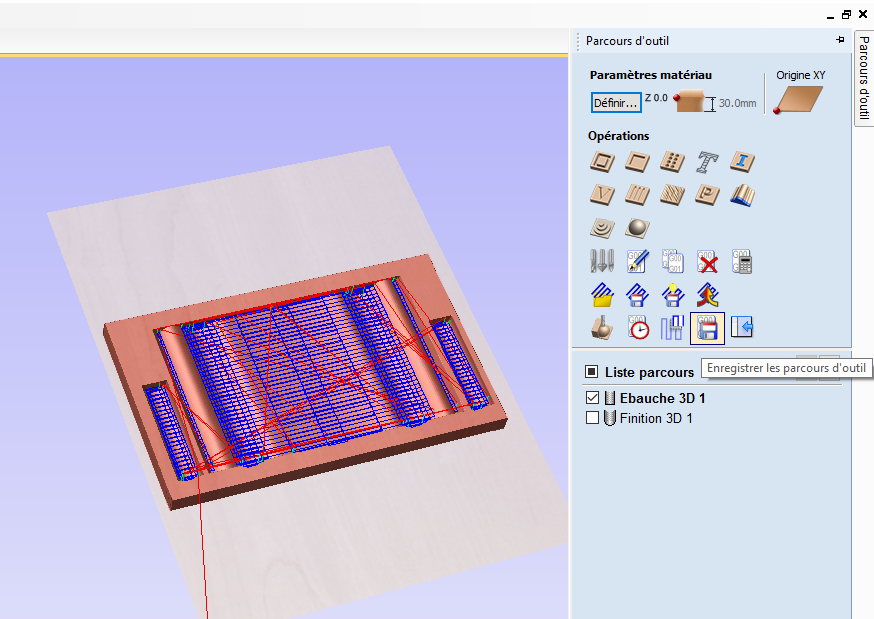Select the V-Carve toolpath icon
The width and height of the screenshot is (874, 619).
(602, 195)
